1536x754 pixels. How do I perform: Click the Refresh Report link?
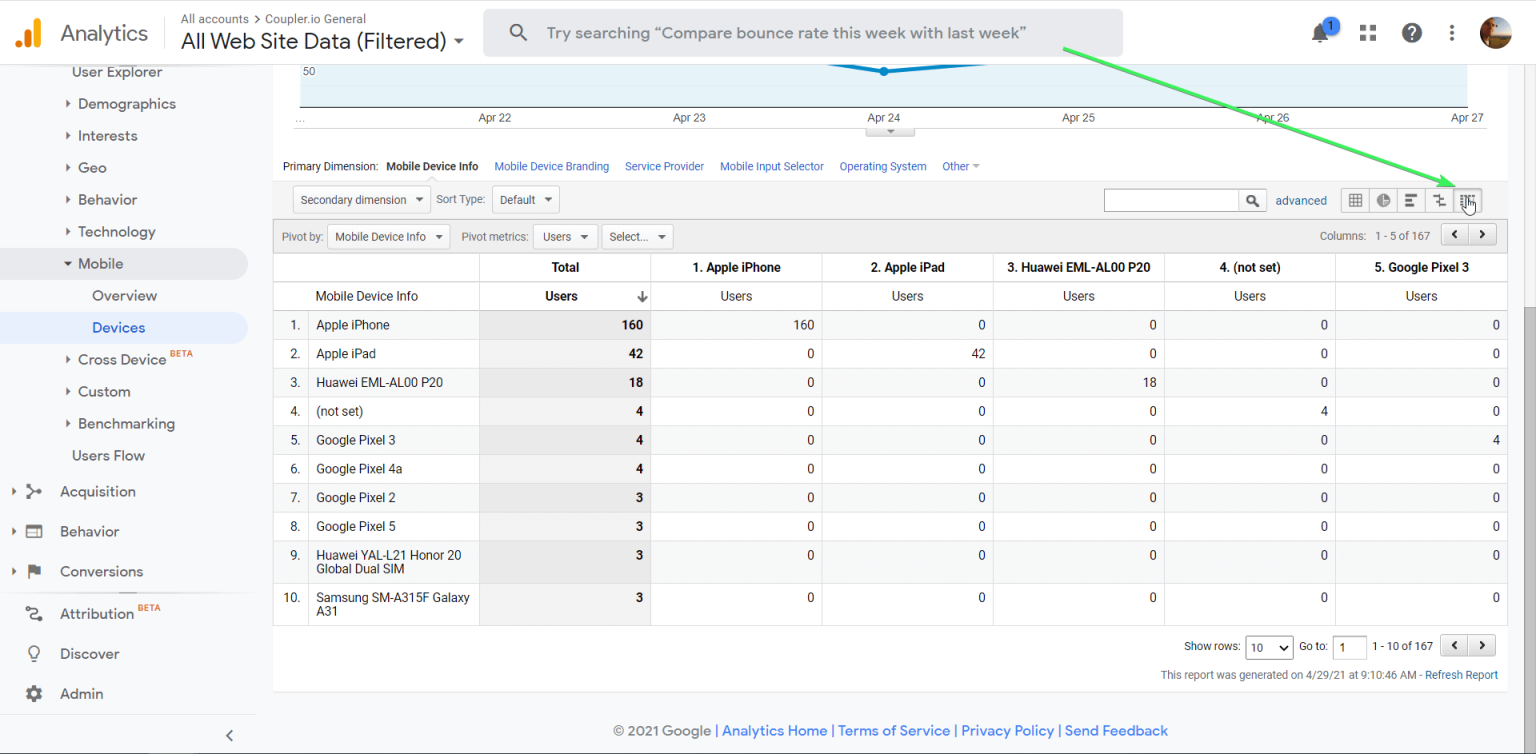pyautogui.click(x=1462, y=674)
